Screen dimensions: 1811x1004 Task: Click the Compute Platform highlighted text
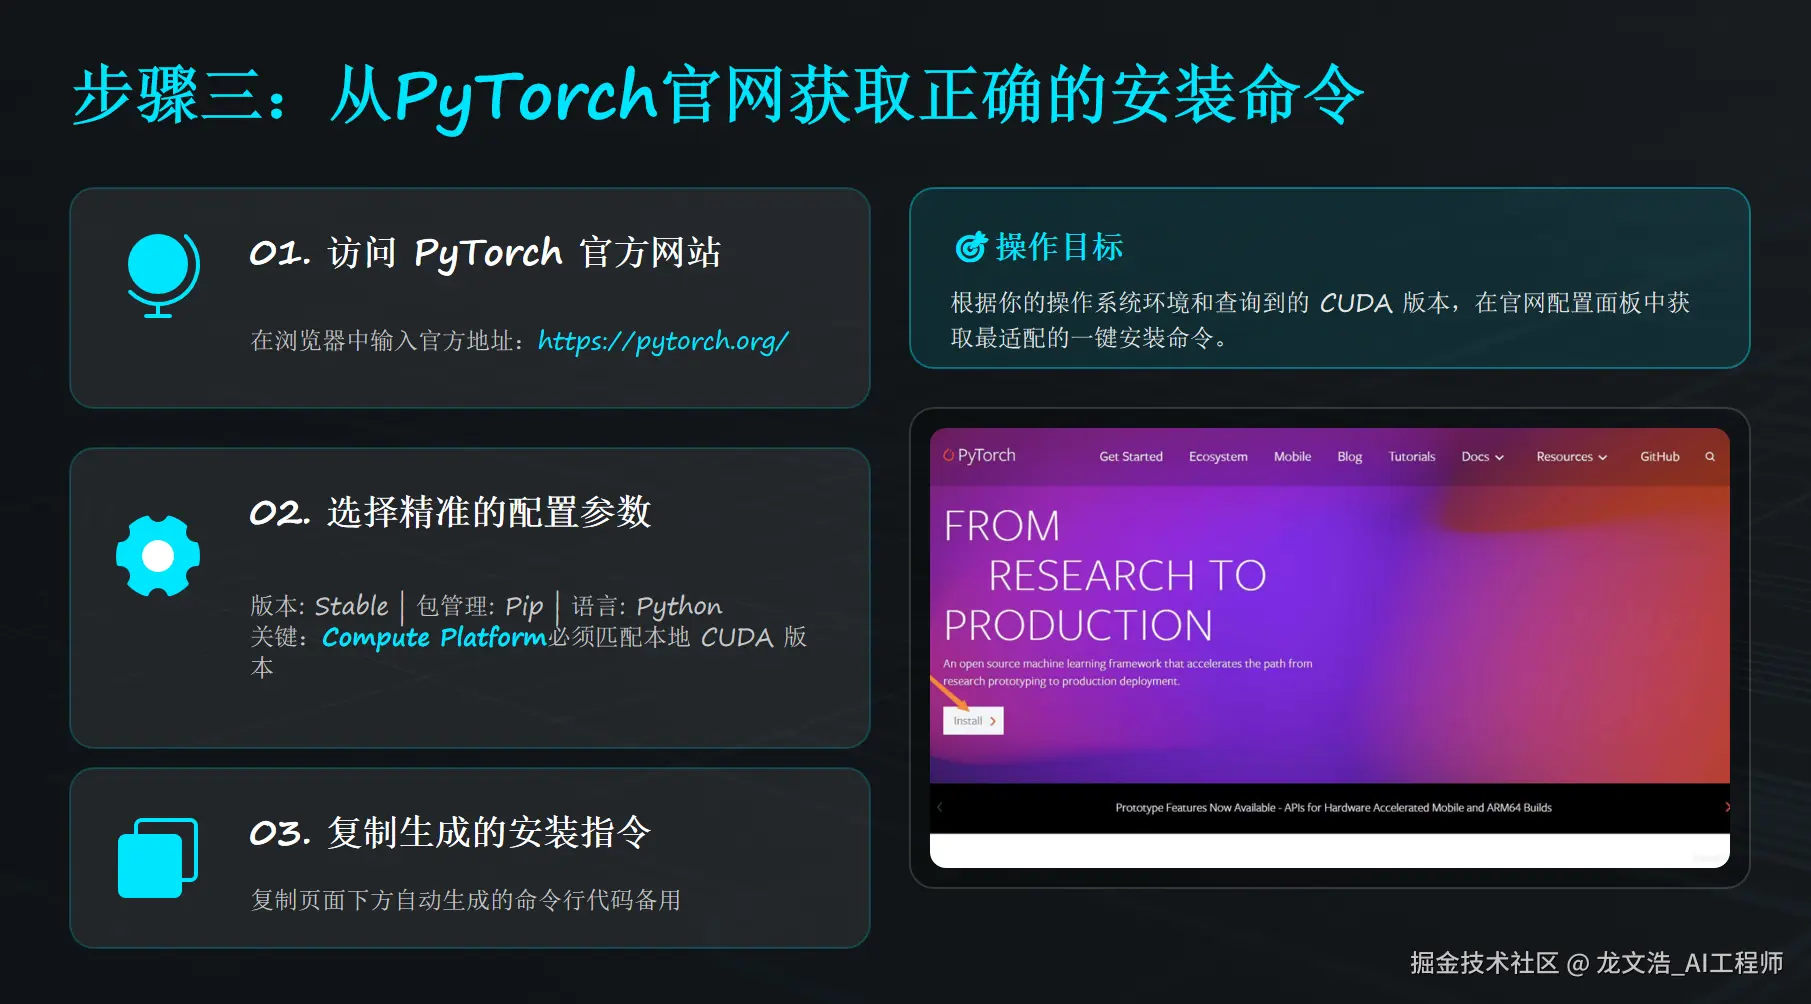click(x=434, y=637)
